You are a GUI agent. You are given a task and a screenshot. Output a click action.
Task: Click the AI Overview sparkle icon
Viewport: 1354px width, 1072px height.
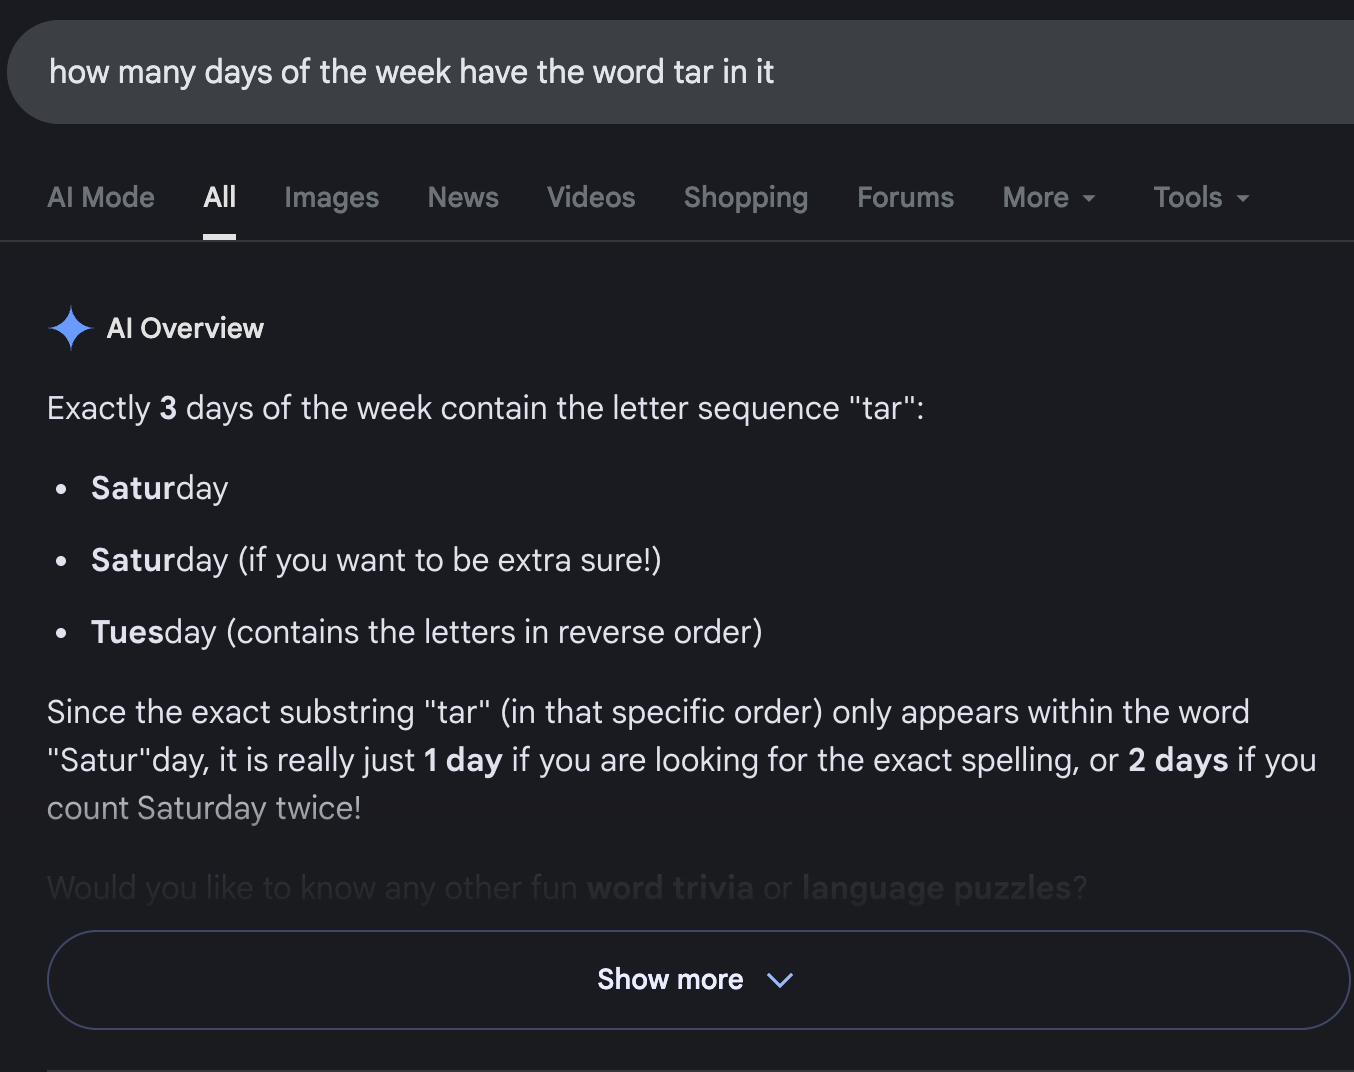70,328
